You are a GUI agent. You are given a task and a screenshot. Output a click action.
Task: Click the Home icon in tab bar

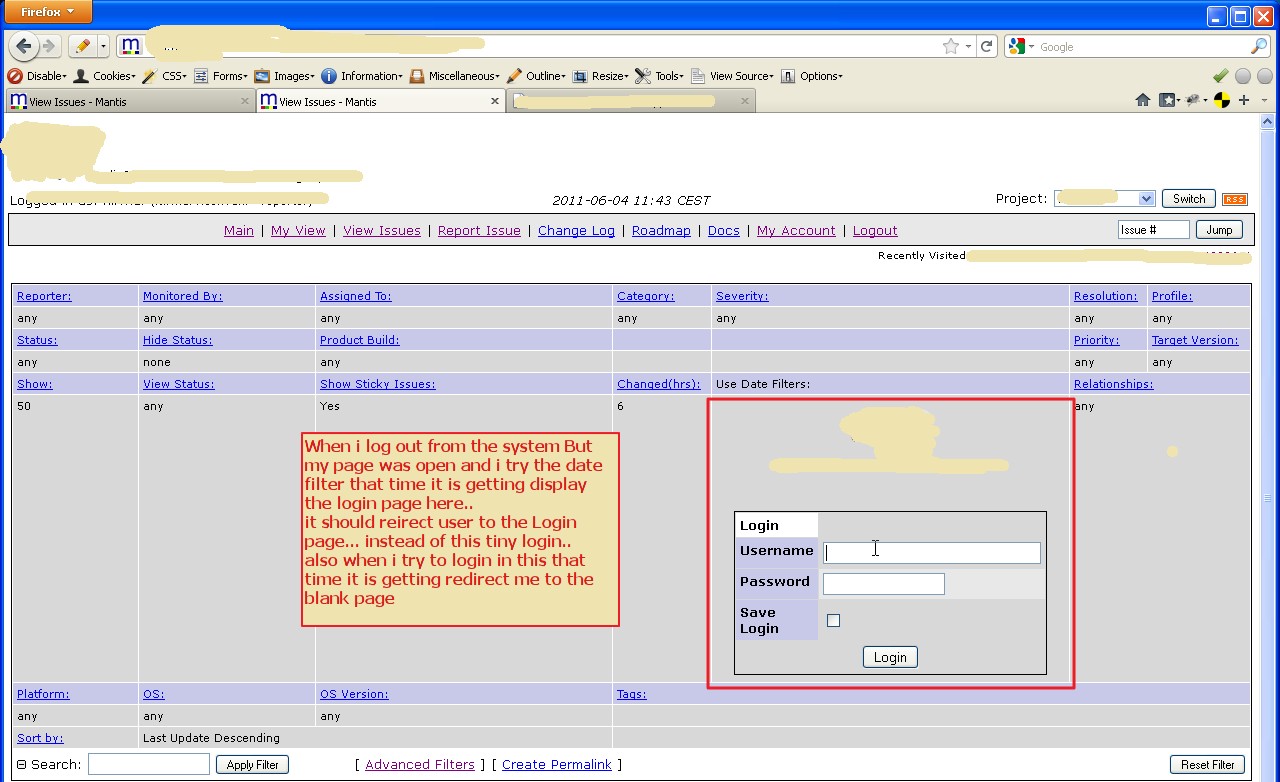tap(1143, 100)
